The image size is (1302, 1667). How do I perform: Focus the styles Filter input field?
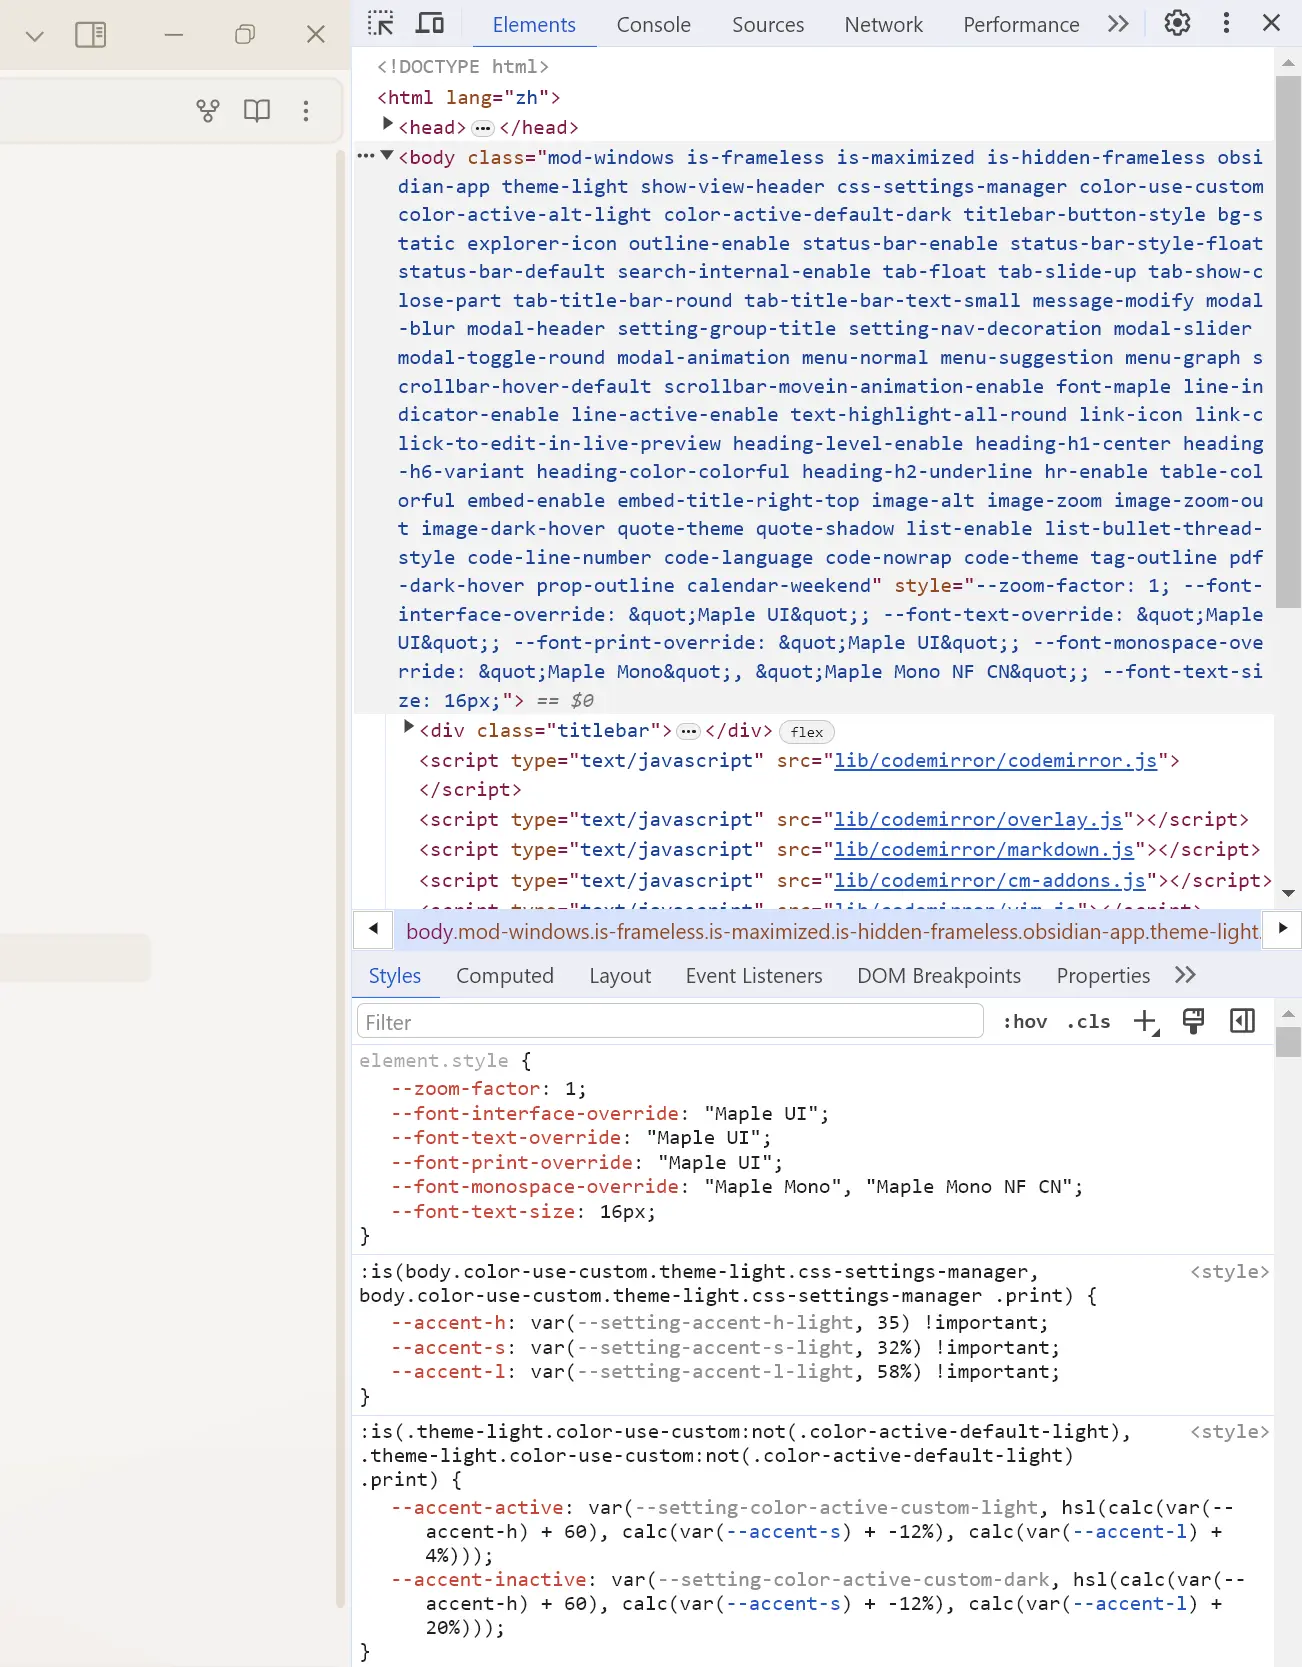(x=670, y=1022)
